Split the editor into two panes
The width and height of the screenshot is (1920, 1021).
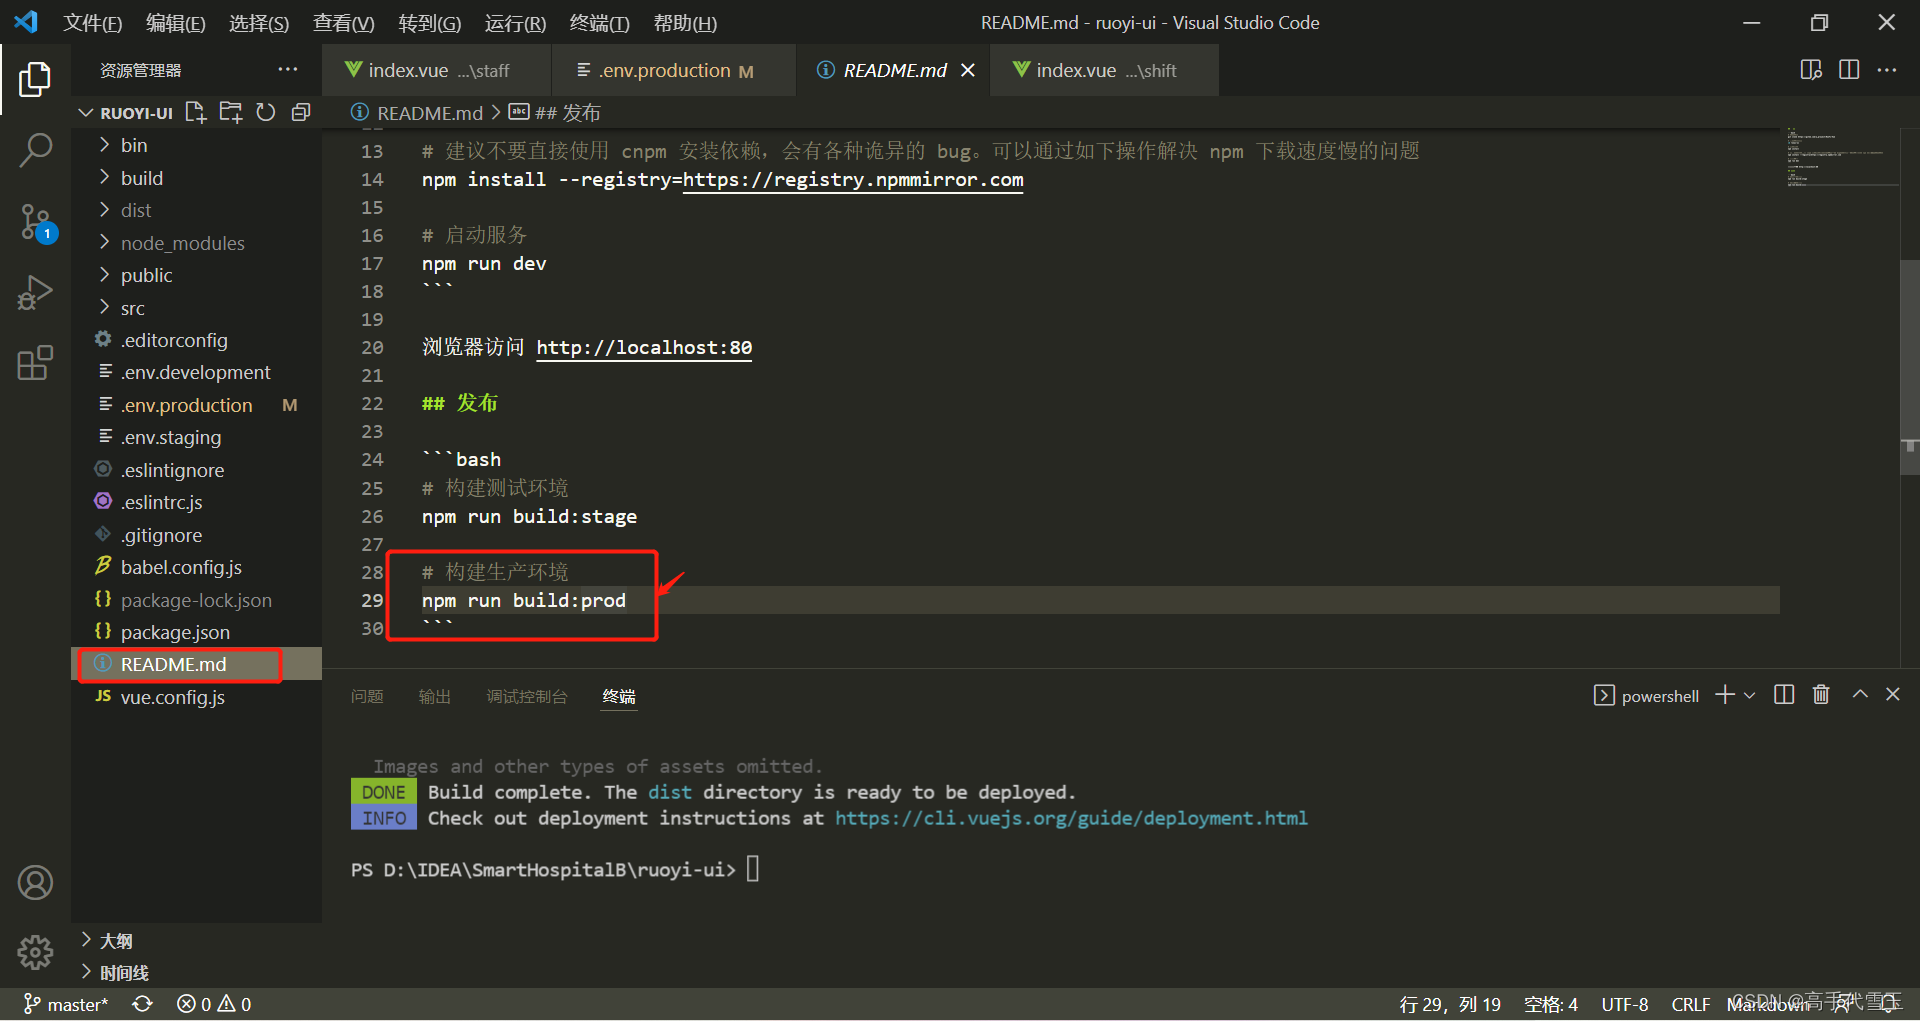pyautogui.click(x=1848, y=70)
